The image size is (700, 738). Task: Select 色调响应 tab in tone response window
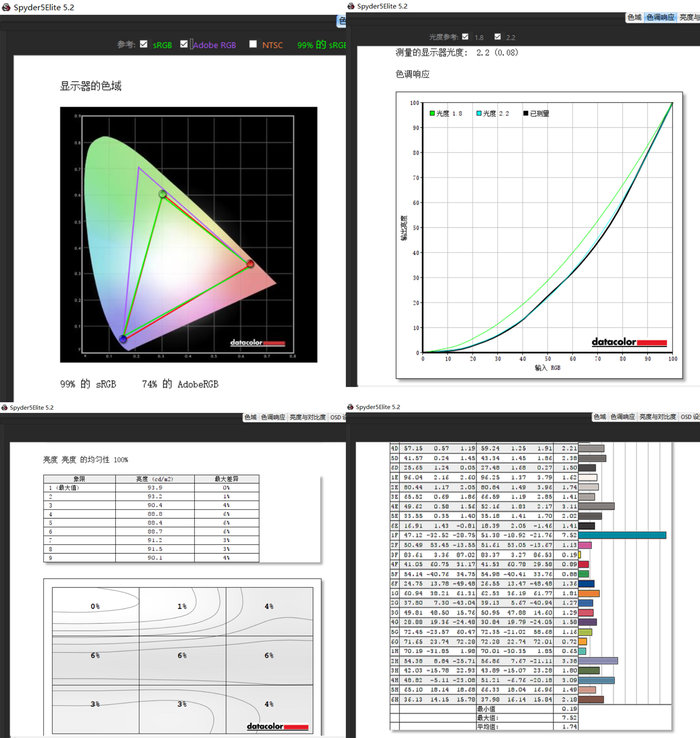pos(660,17)
